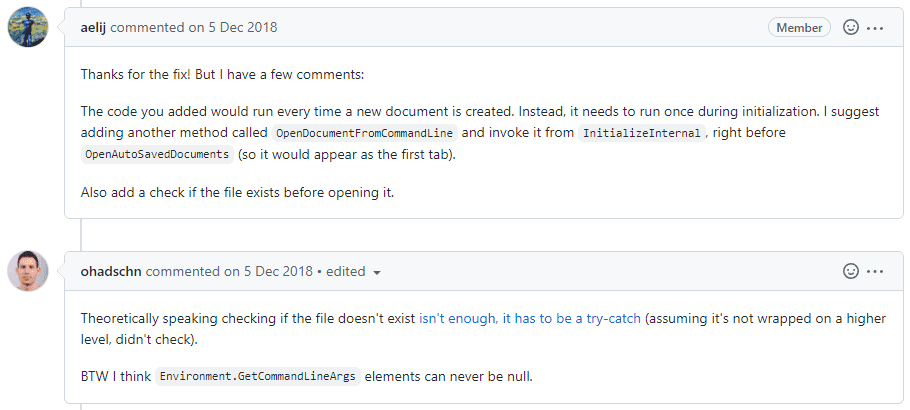This screenshot has height=410, width=910.
Task: Click the Environment.GetCommandLineArgs code snippet
Action: tap(258, 376)
